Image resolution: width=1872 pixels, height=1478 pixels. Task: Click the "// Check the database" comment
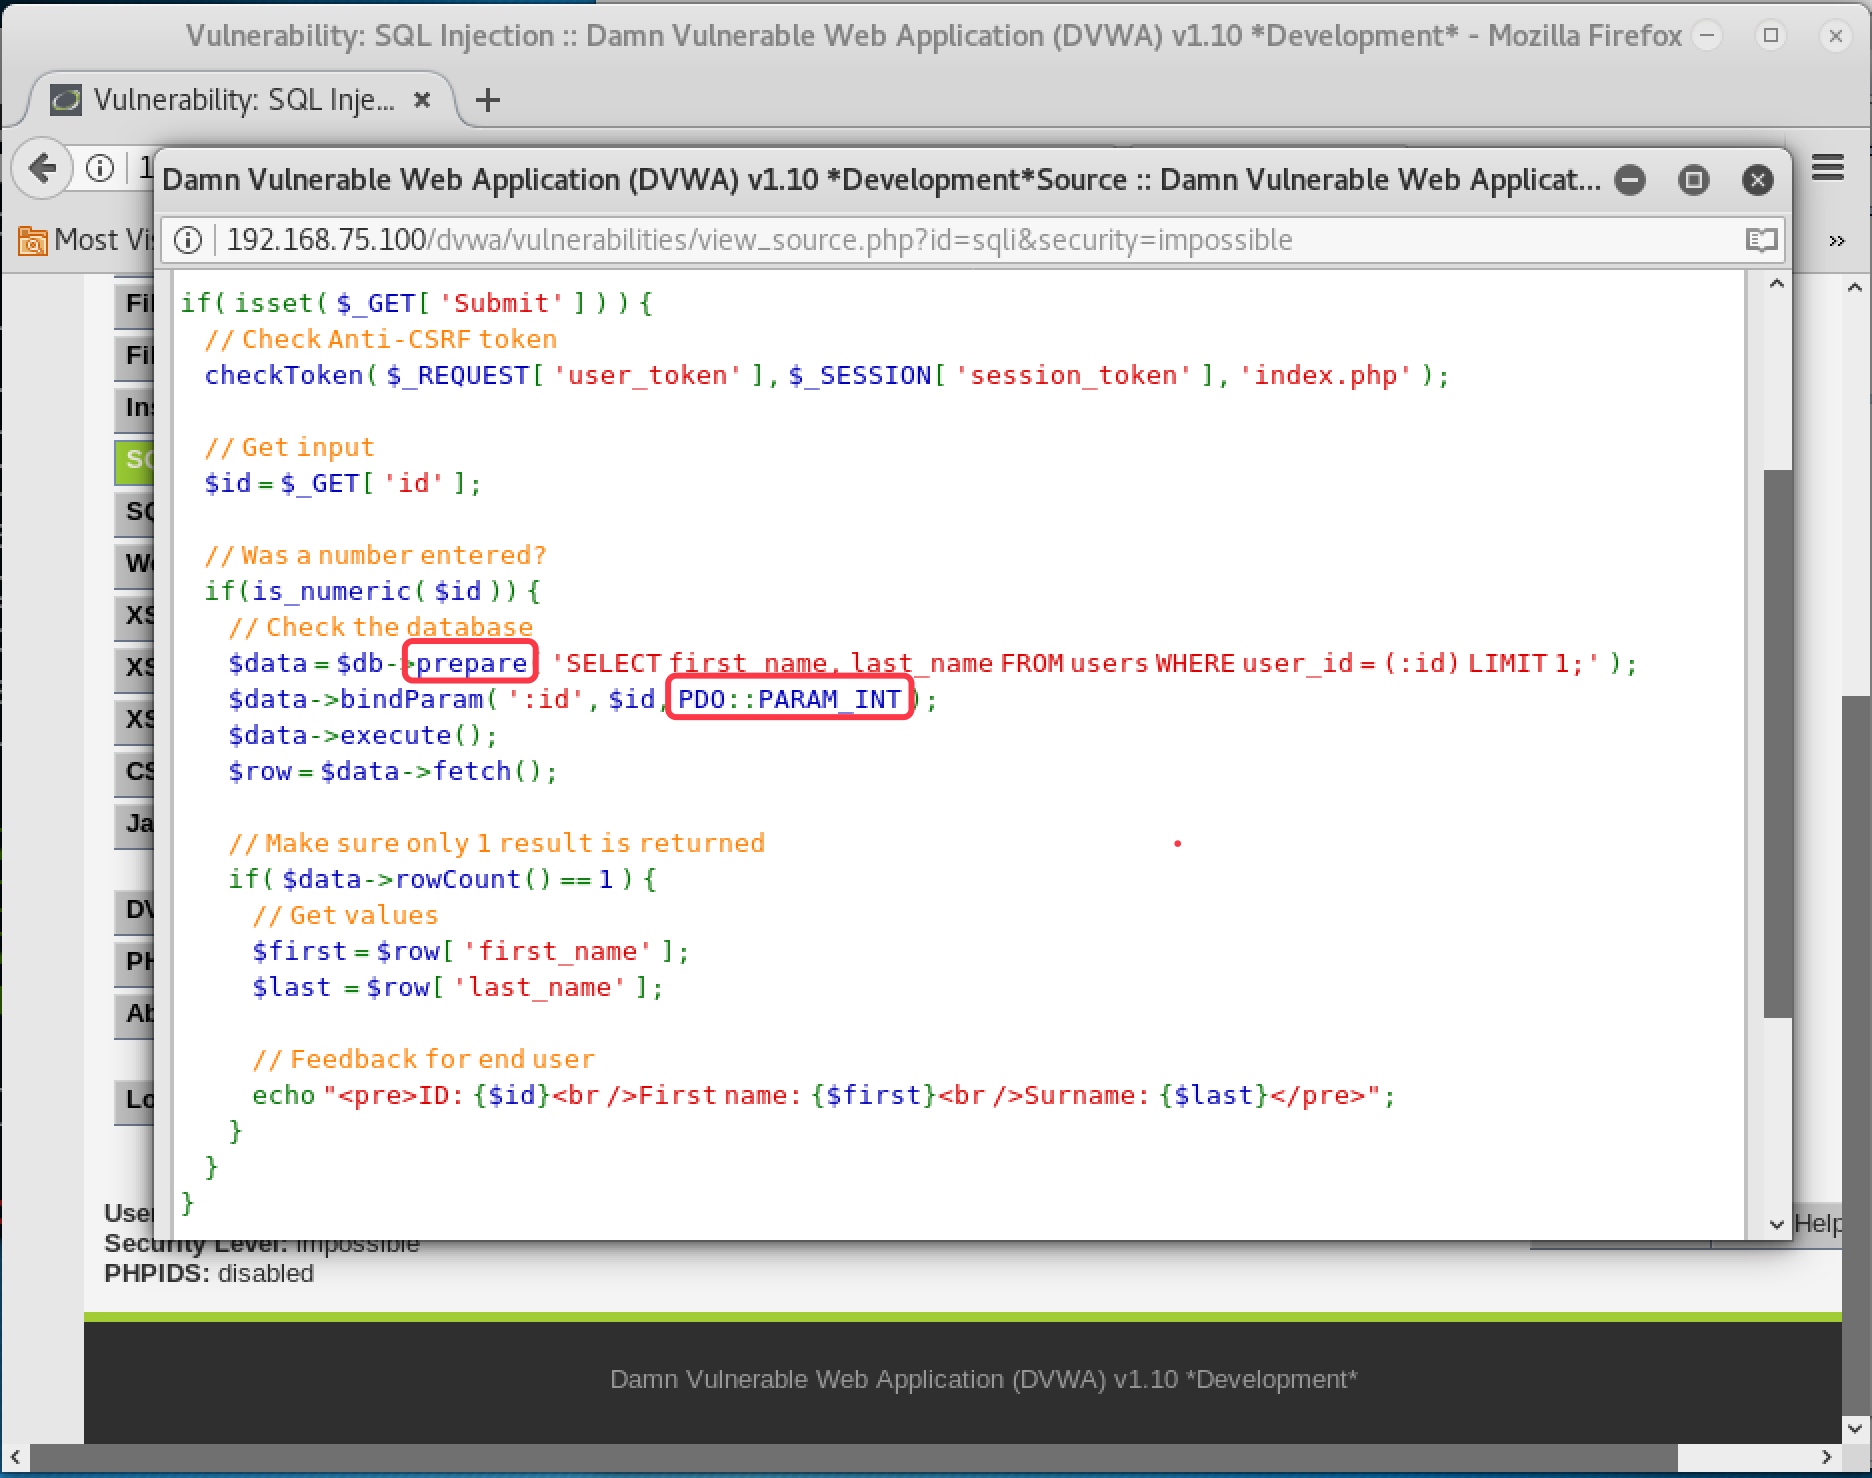click(381, 627)
